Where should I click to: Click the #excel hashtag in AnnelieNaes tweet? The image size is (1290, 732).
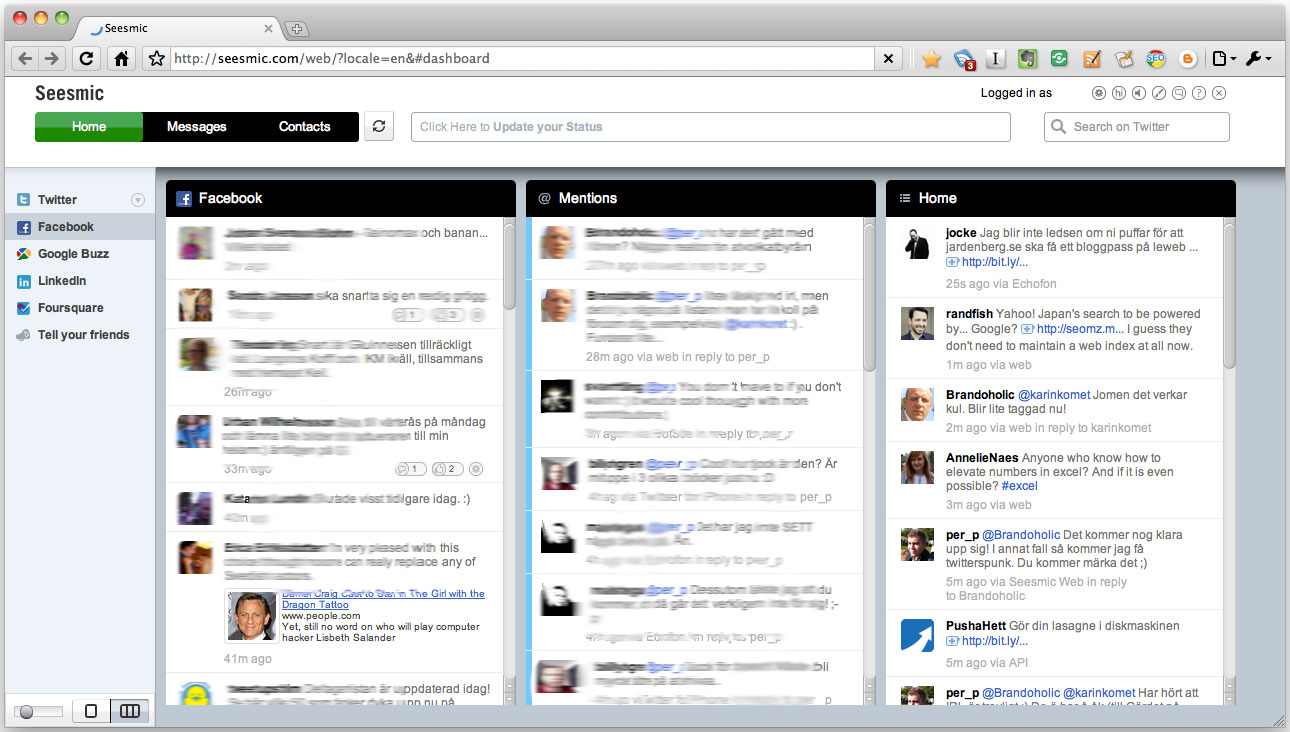pyautogui.click(x=1019, y=485)
